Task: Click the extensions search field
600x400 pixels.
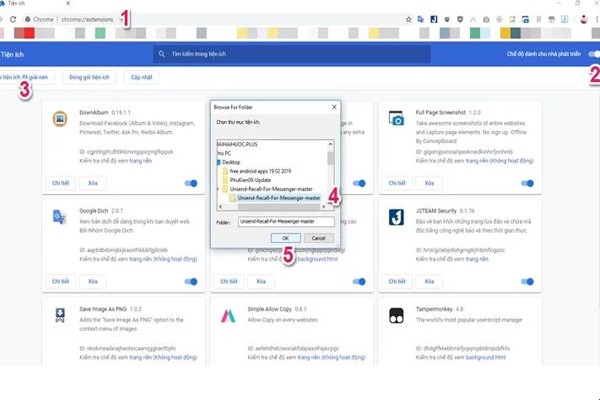Action: (292, 54)
